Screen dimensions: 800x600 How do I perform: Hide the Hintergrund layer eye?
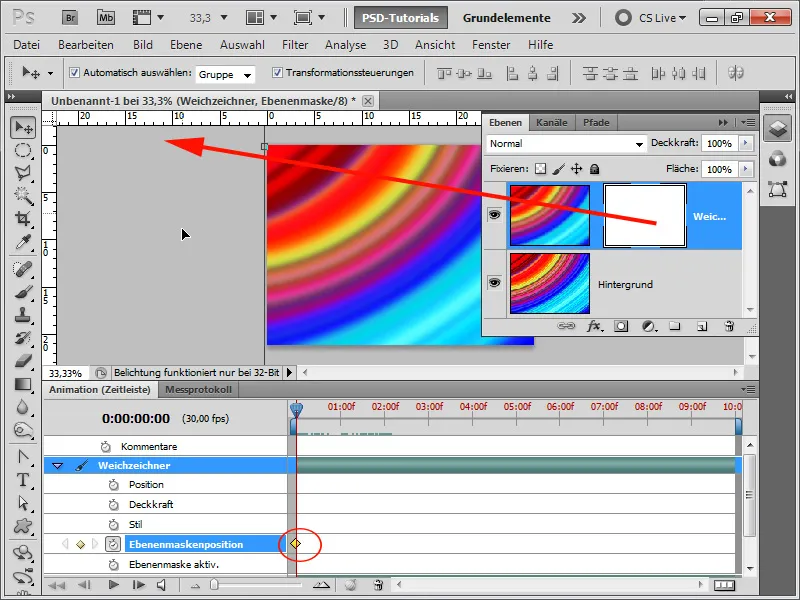(x=494, y=283)
